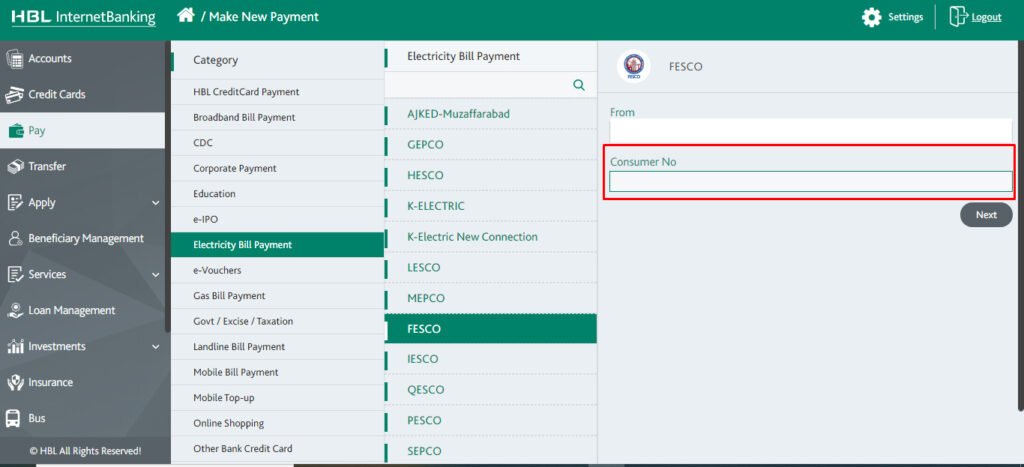Expand the Investments menu chevron
1024x467 pixels.
pos(155,347)
